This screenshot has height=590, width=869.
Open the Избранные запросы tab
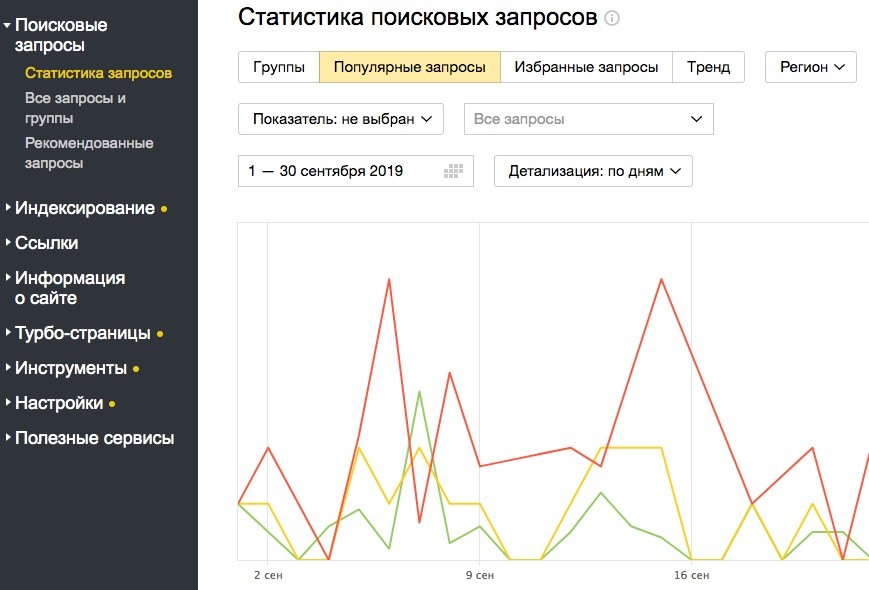pos(586,67)
